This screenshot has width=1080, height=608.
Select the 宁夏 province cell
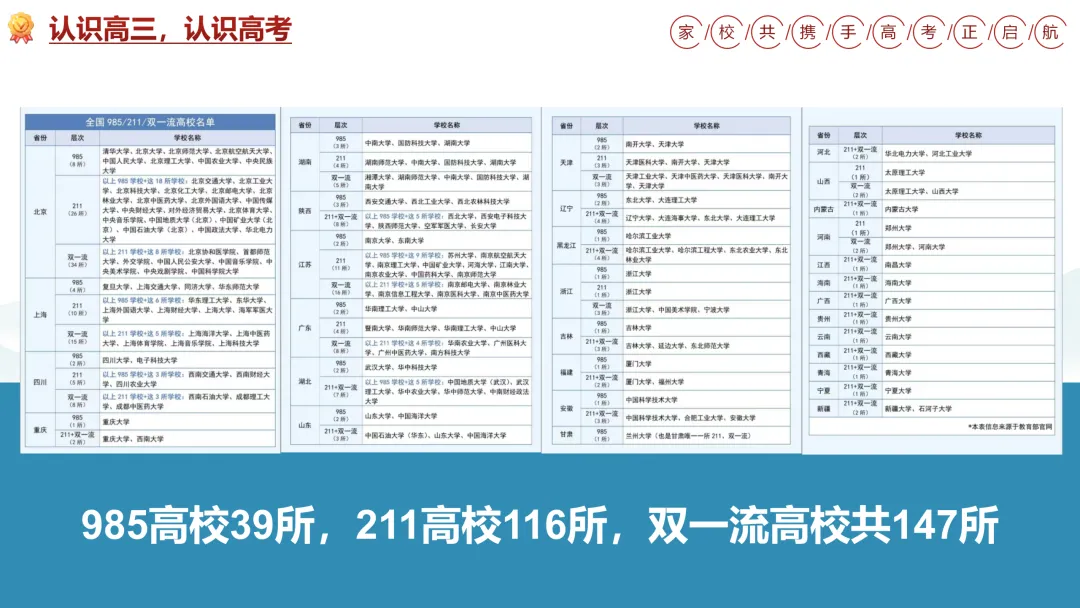824,390
